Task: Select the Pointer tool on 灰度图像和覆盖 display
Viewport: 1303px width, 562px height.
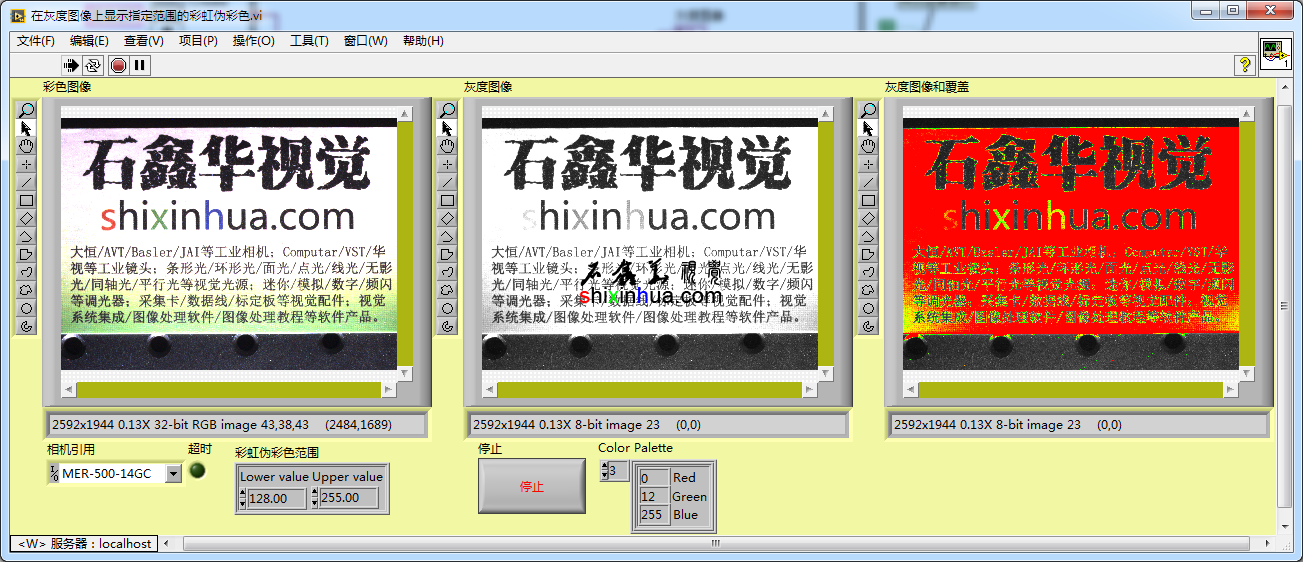Action: [x=868, y=128]
